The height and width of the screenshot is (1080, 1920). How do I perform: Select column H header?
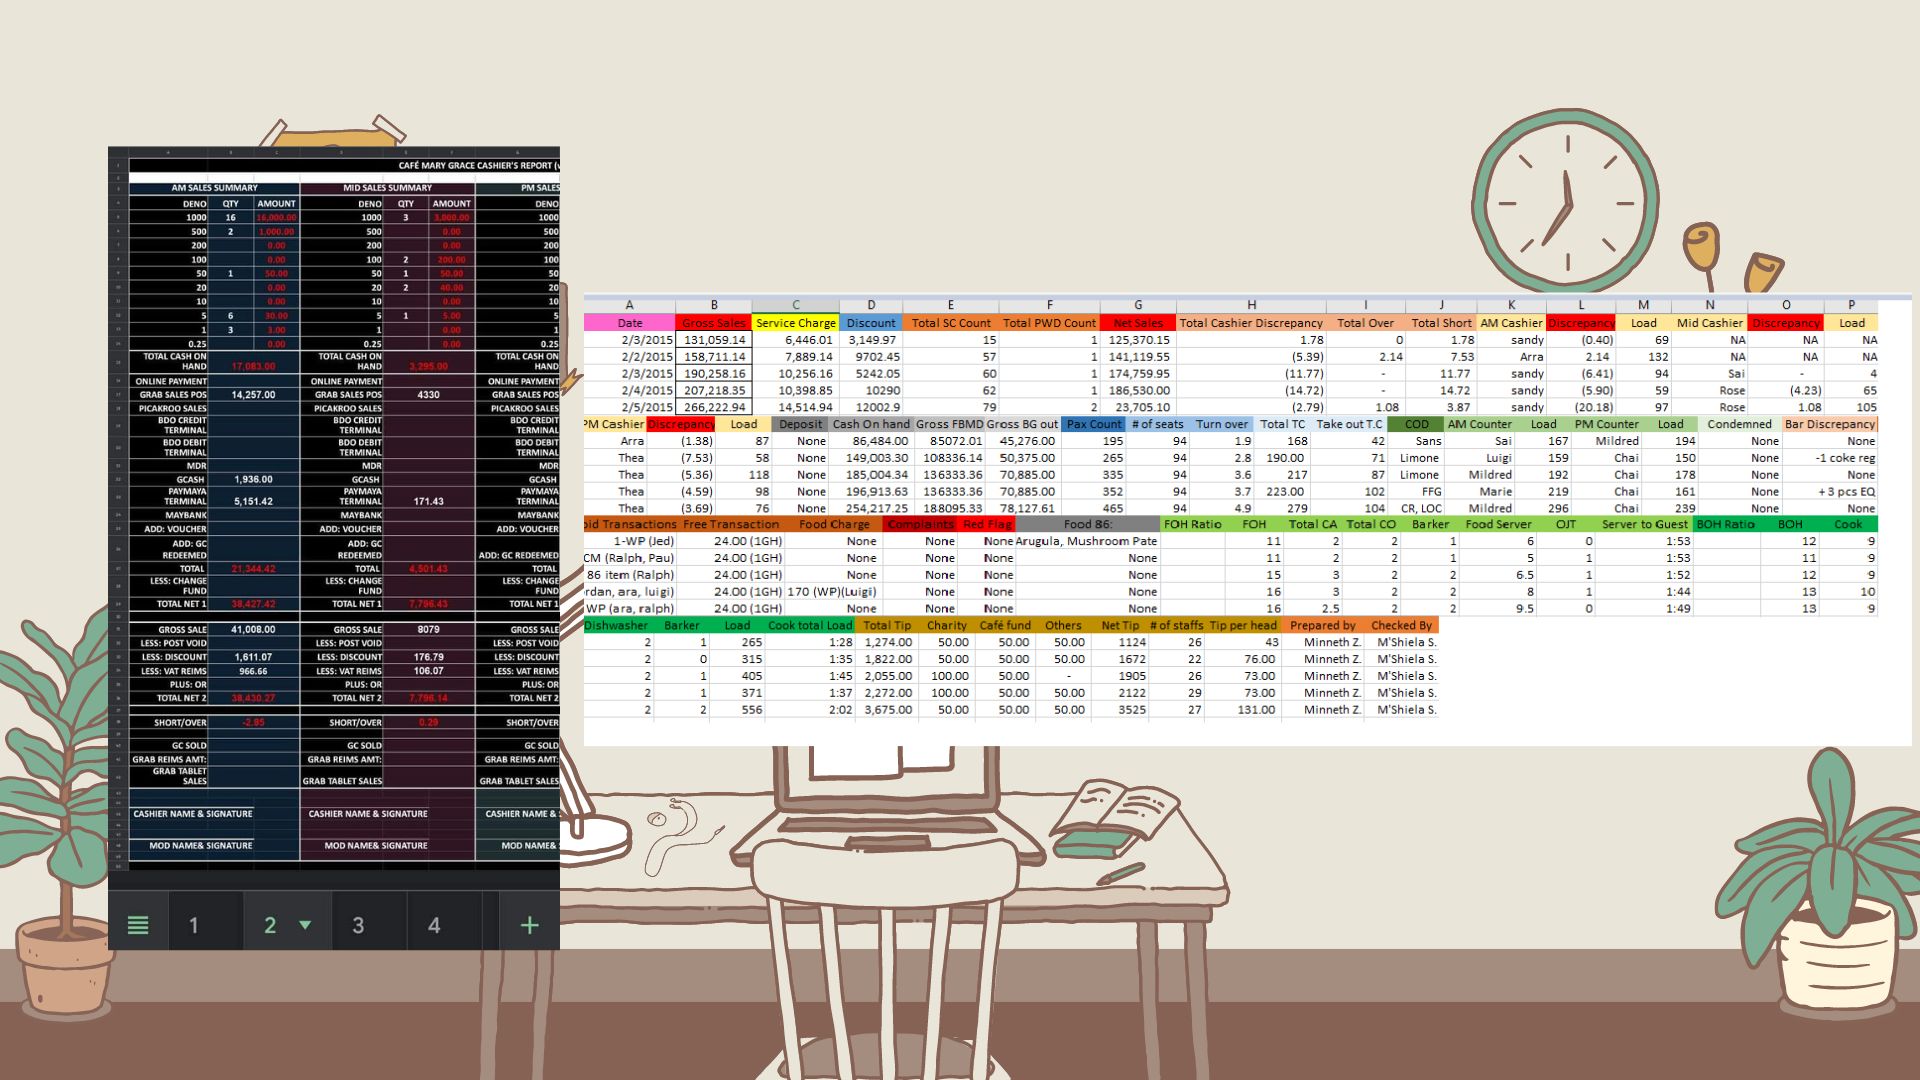[1251, 305]
